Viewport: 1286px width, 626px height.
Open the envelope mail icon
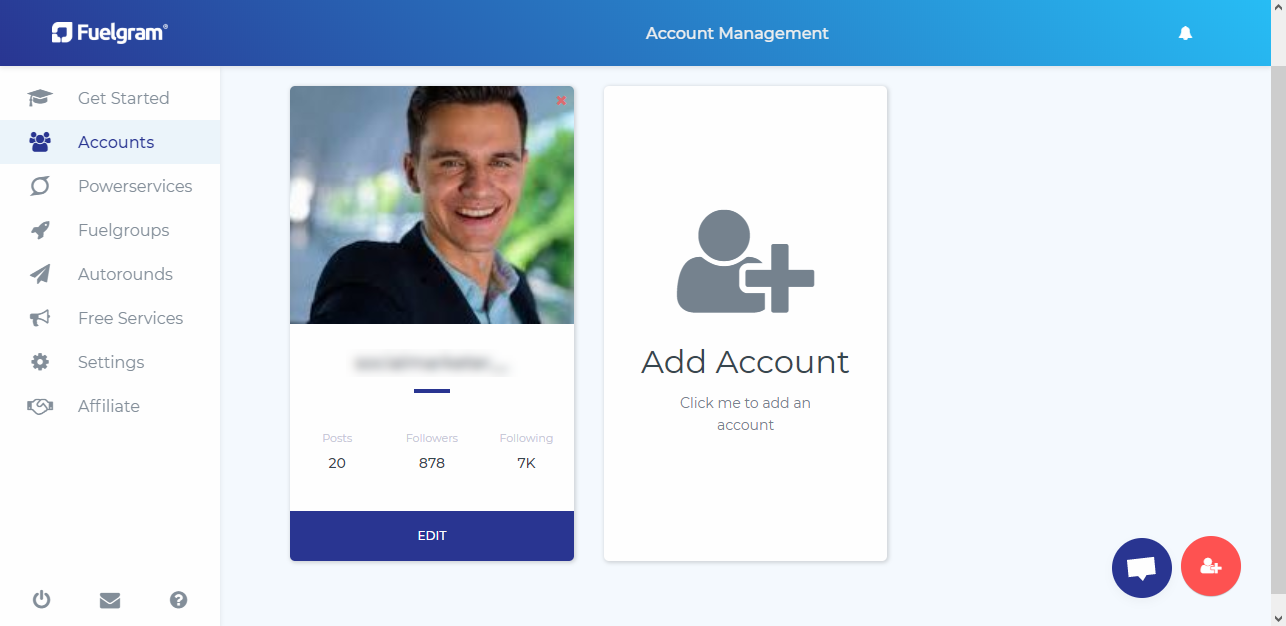pos(110,600)
